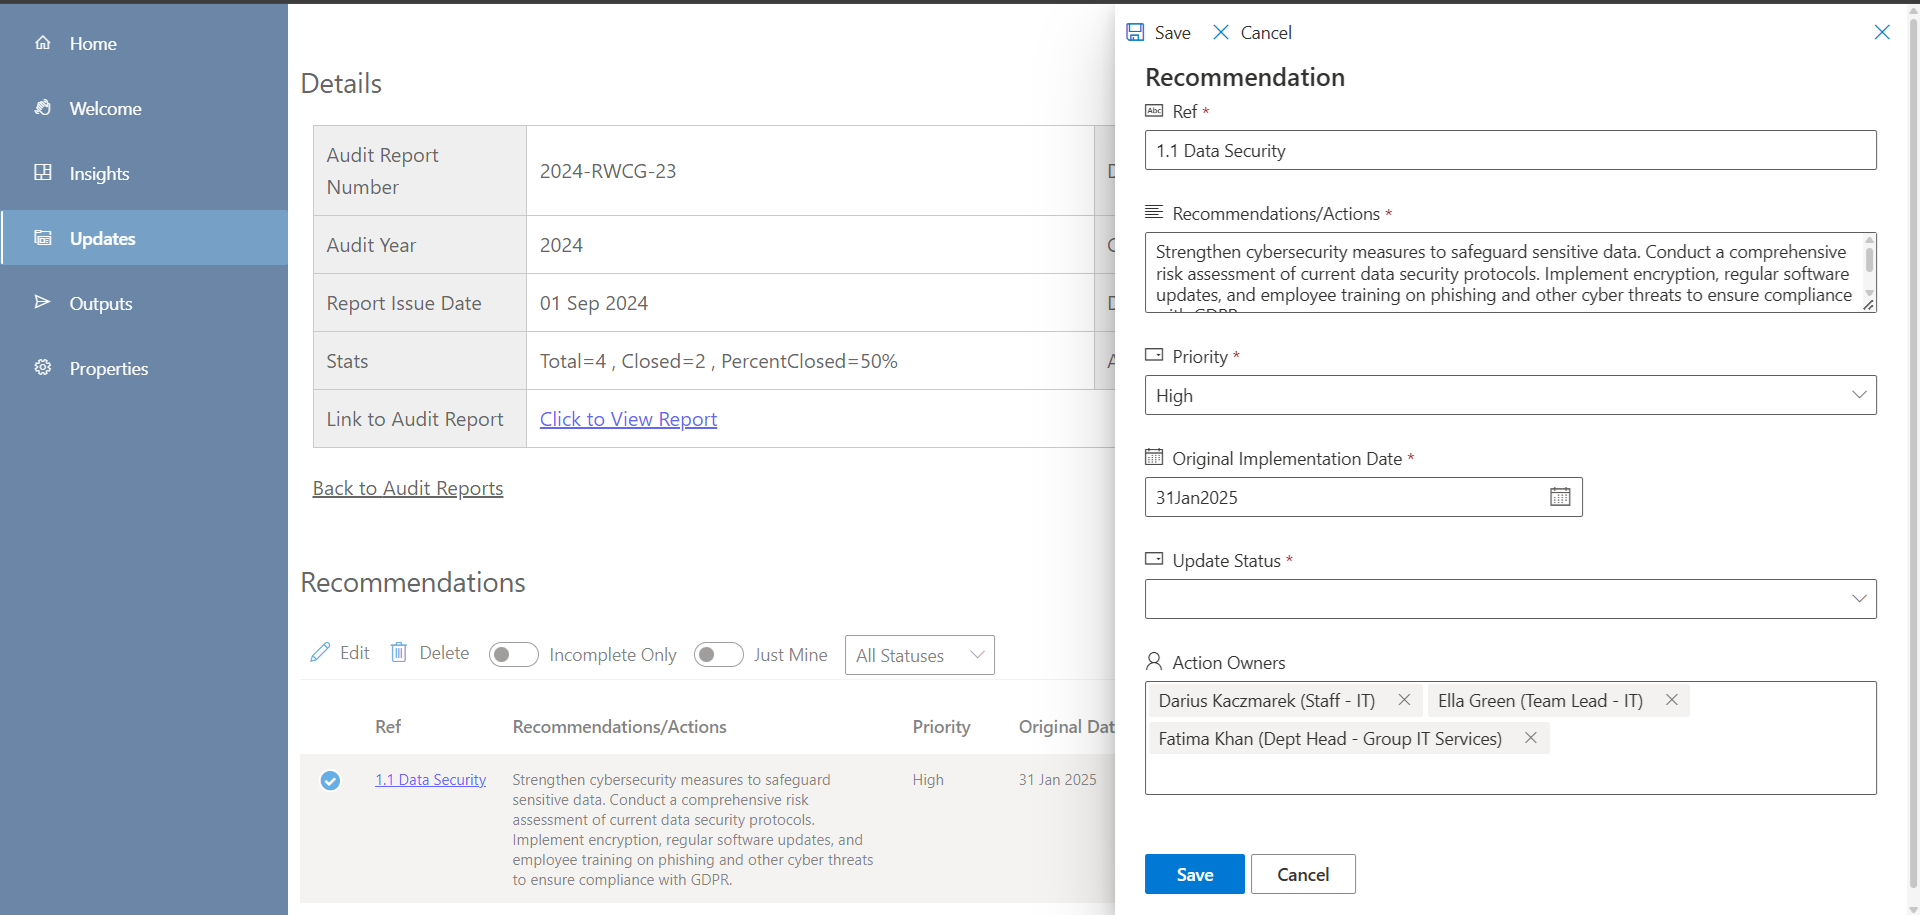Remove Darius Kaczmarek from Action Owners

(1404, 700)
